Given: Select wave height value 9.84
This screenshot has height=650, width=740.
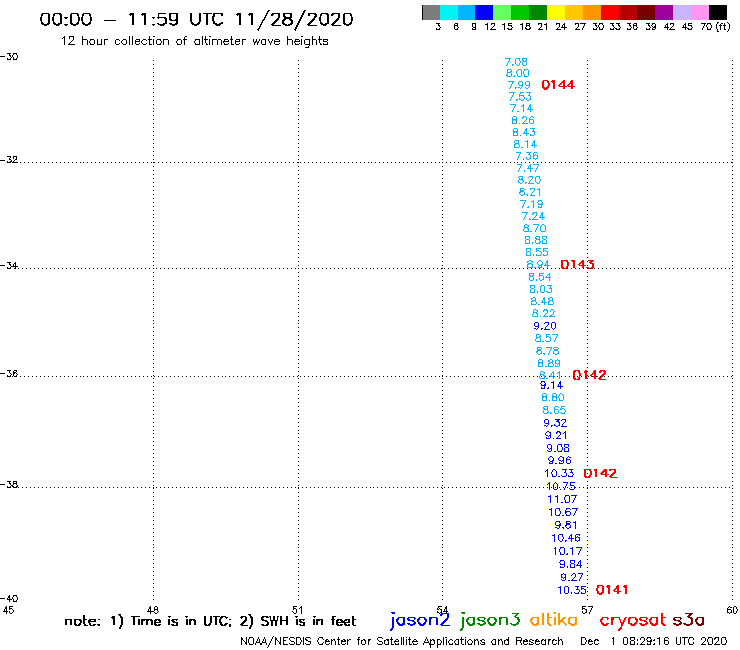Looking at the screenshot, I should tap(570, 565).
